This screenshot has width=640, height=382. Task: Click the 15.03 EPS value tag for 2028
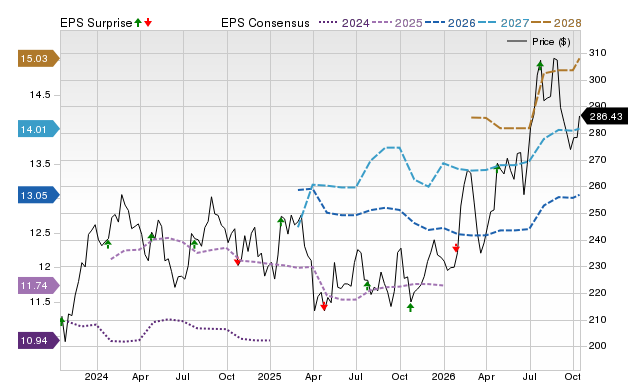(x=38, y=59)
